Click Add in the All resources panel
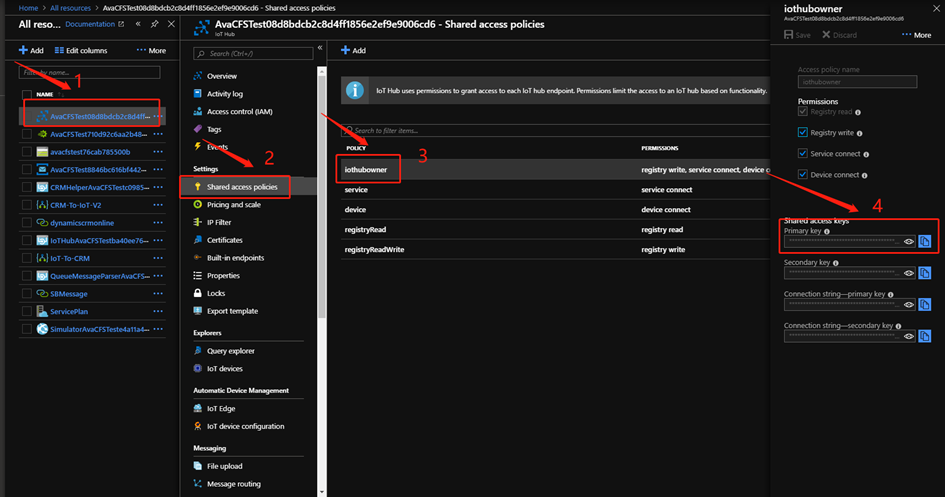 tap(31, 51)
